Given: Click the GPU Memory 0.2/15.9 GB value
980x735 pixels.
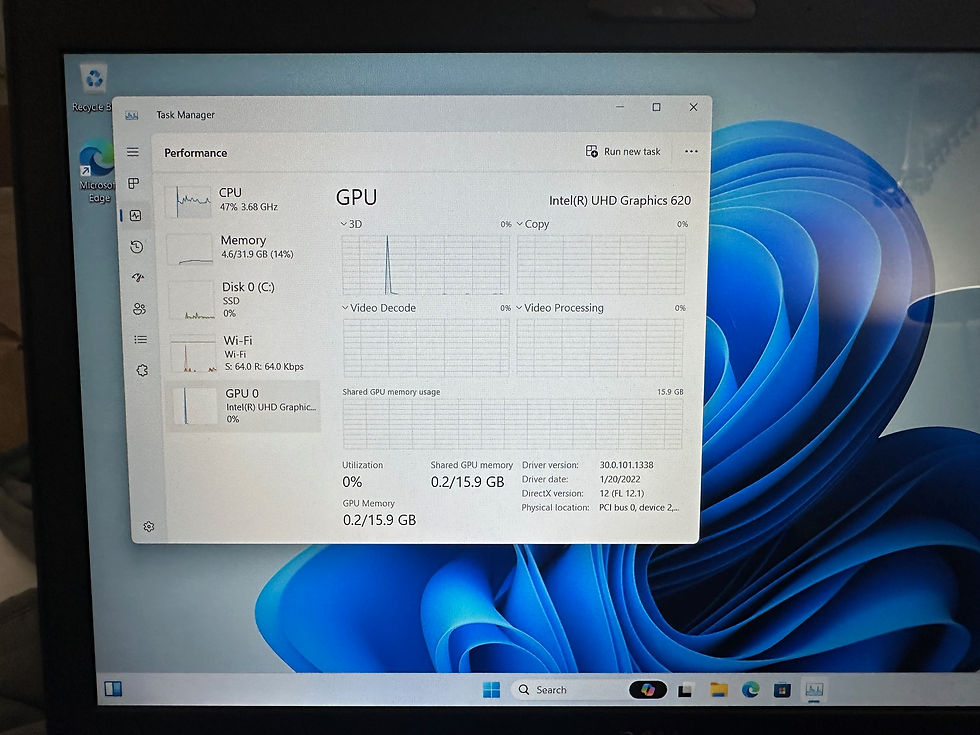Looking at the screenshot, I should 379,520.
